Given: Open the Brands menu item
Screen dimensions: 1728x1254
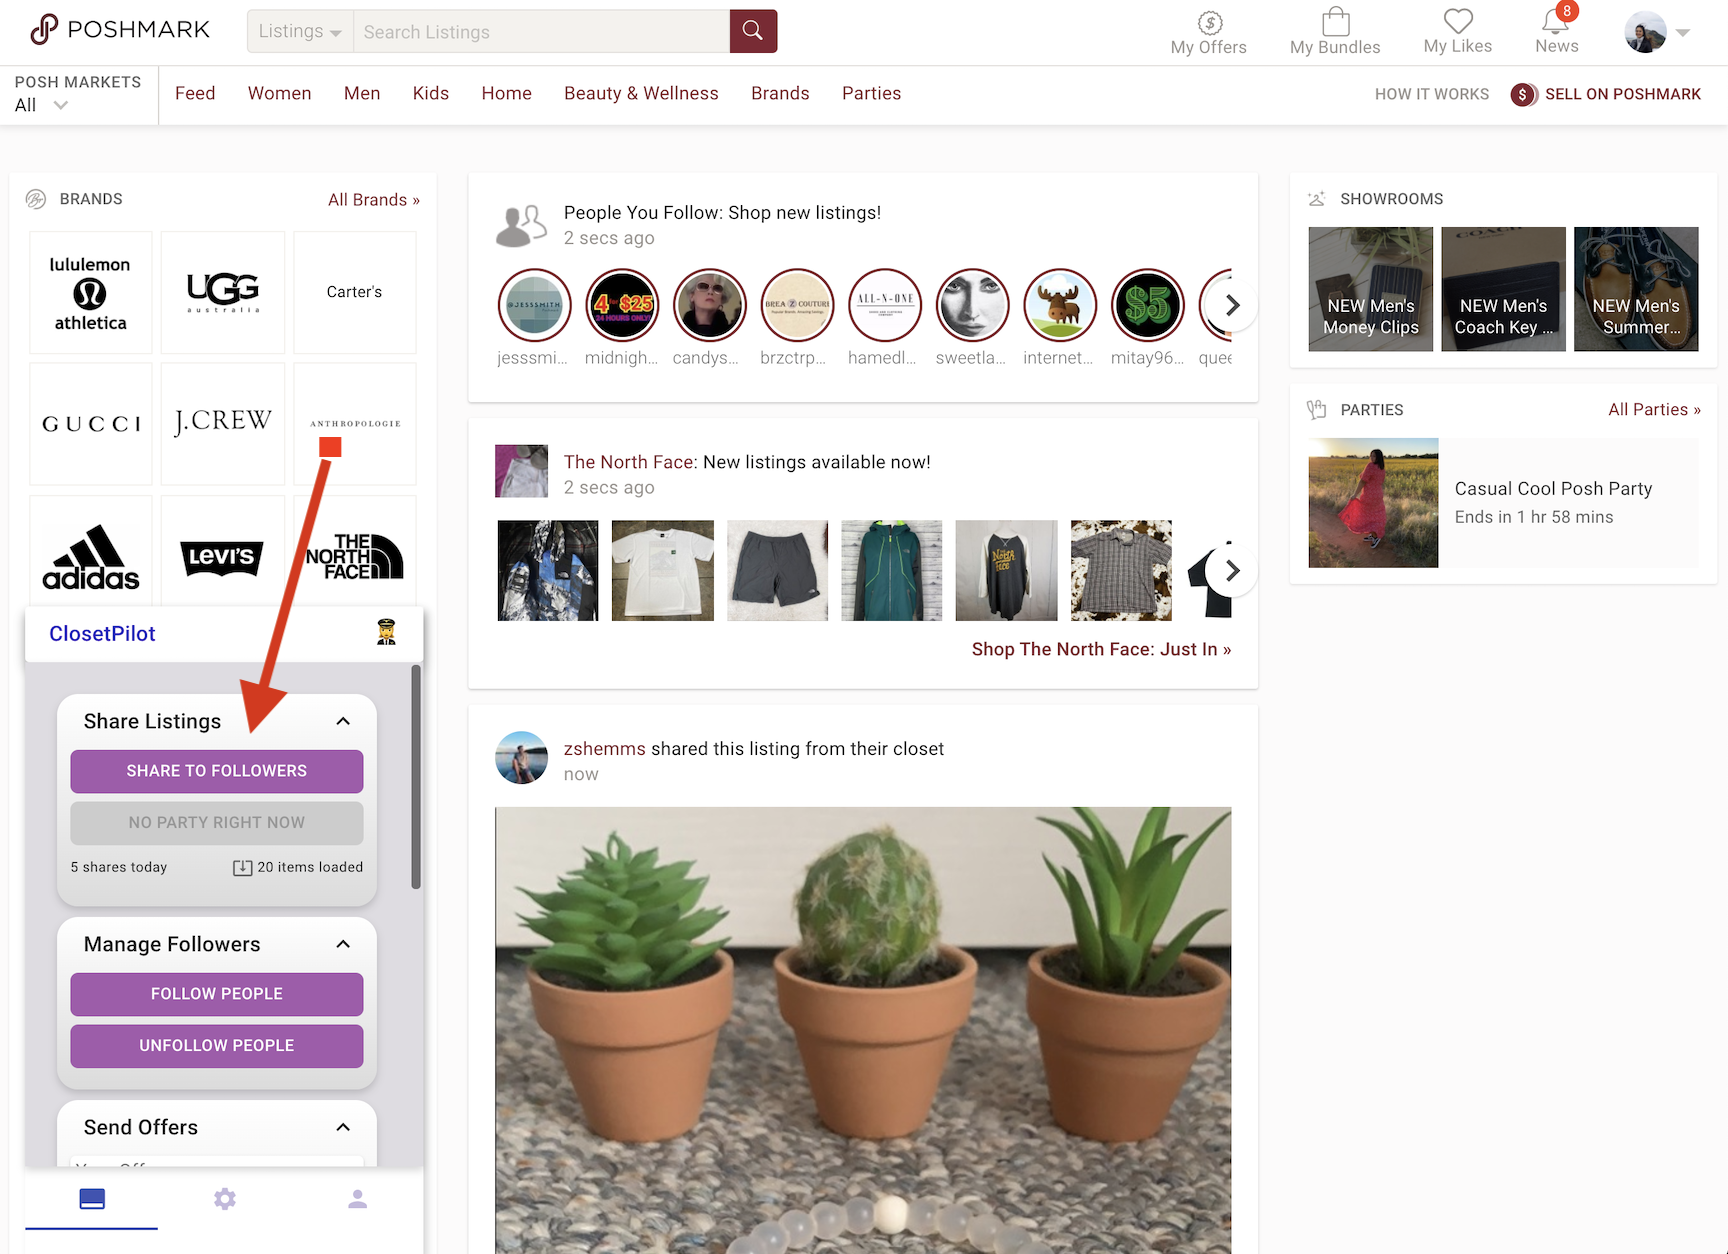Looking at the screenshot, I should pos(780,93).
